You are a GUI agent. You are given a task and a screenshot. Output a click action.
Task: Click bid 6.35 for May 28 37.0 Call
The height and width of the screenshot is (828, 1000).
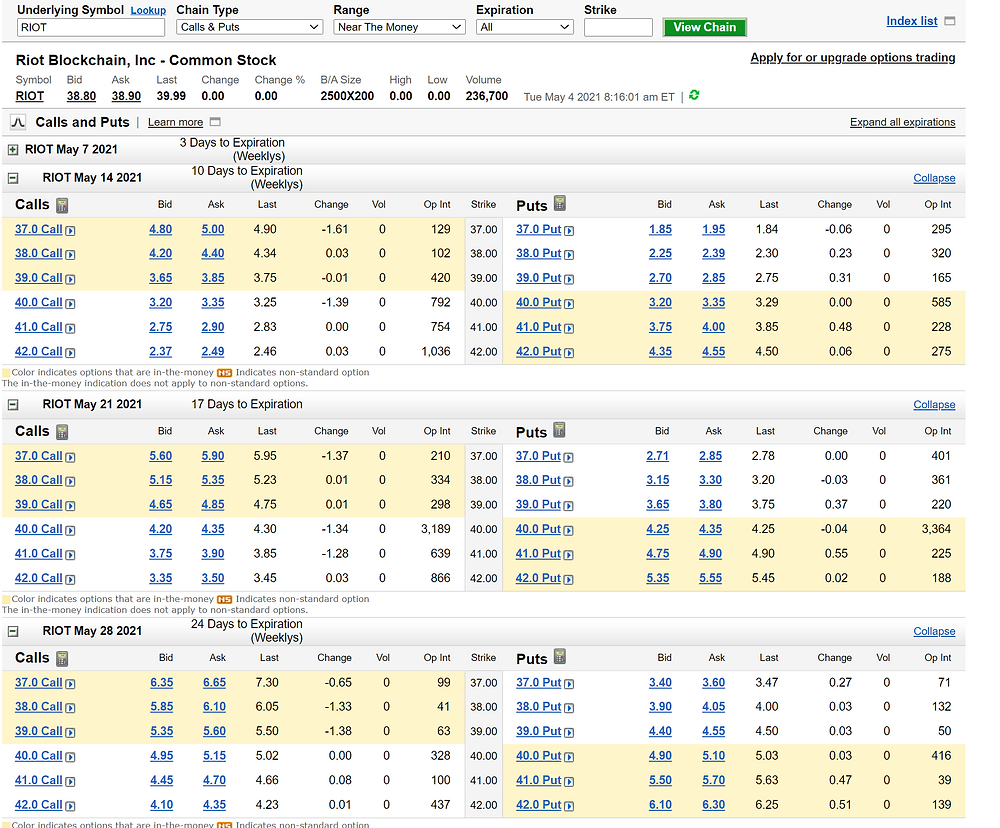click(162, 682)
